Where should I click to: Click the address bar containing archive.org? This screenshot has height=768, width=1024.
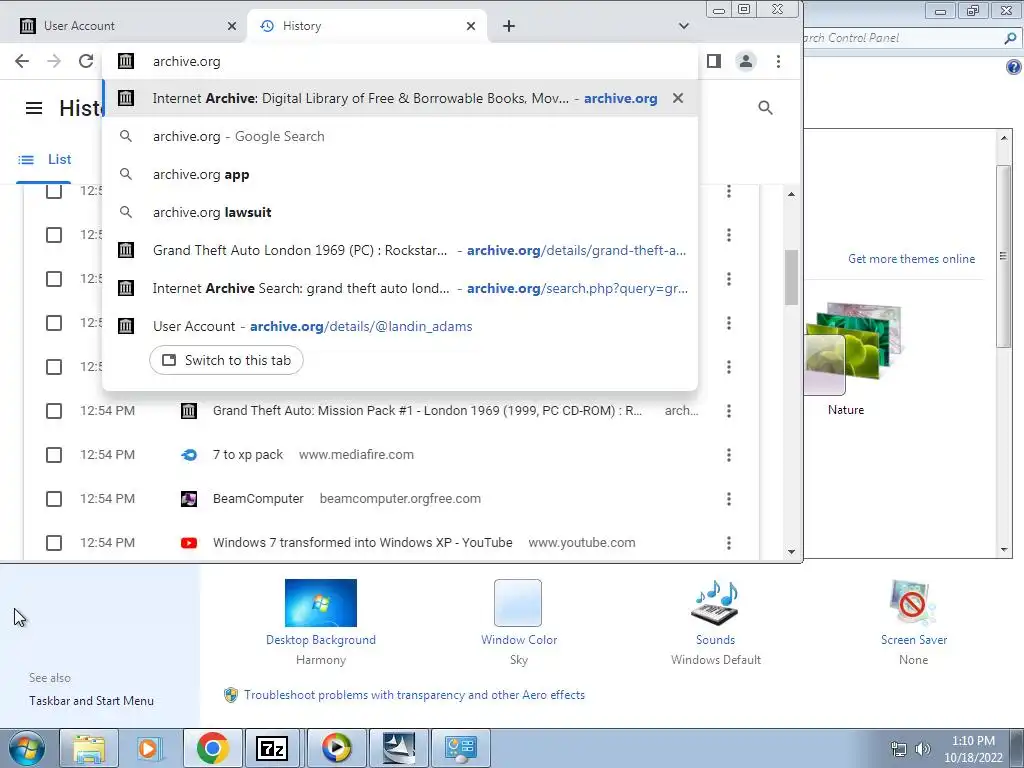[400, 61]
